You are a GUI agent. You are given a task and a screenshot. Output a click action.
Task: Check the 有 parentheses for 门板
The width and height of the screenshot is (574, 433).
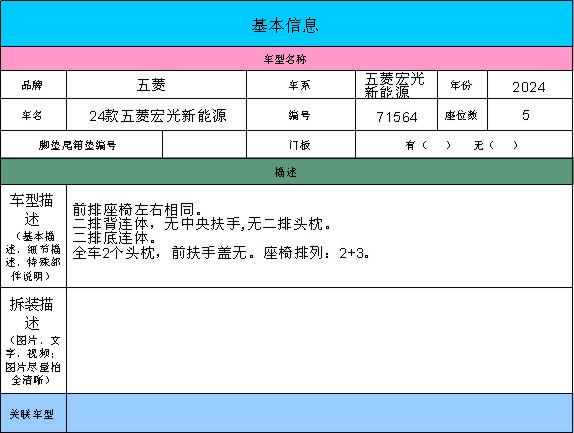[436, 145]
